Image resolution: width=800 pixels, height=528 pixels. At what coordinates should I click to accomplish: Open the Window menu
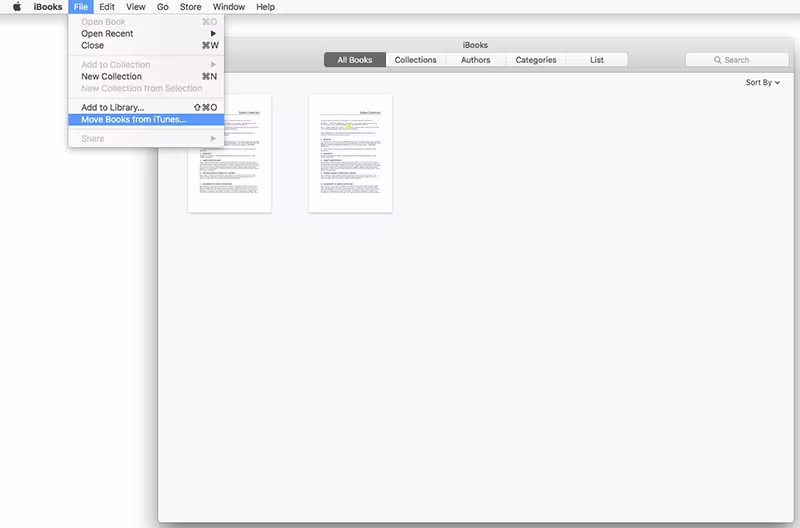coord(229,7)
